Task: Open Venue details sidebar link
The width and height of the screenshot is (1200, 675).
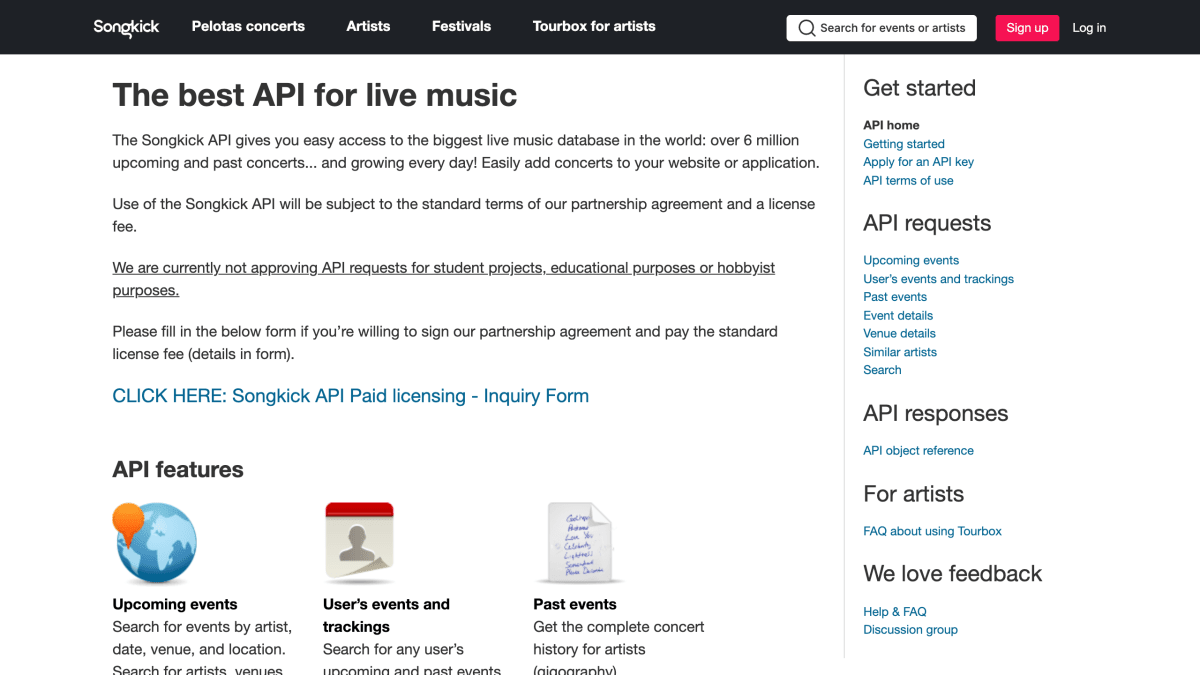Action: pyautogui.click(x=899, y=333)
